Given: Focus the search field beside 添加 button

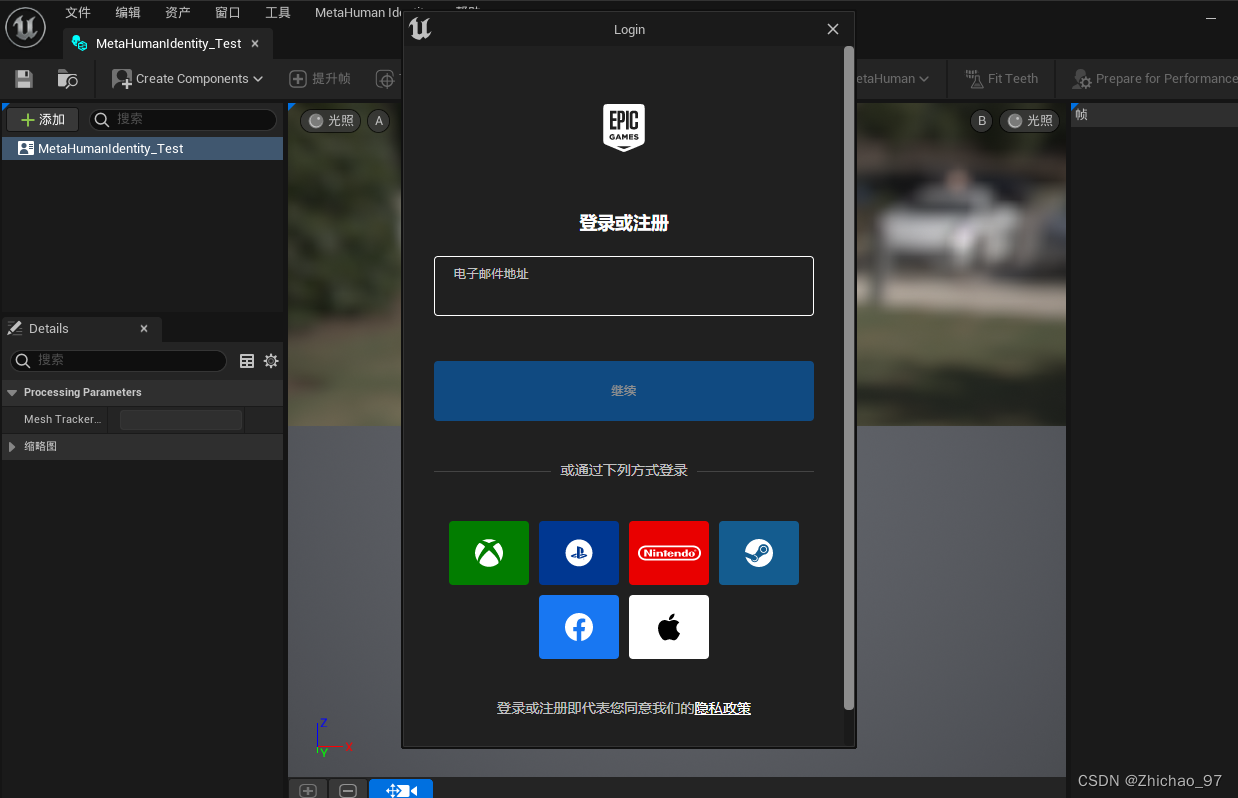Looking at the screenshot, I should 183,120.
